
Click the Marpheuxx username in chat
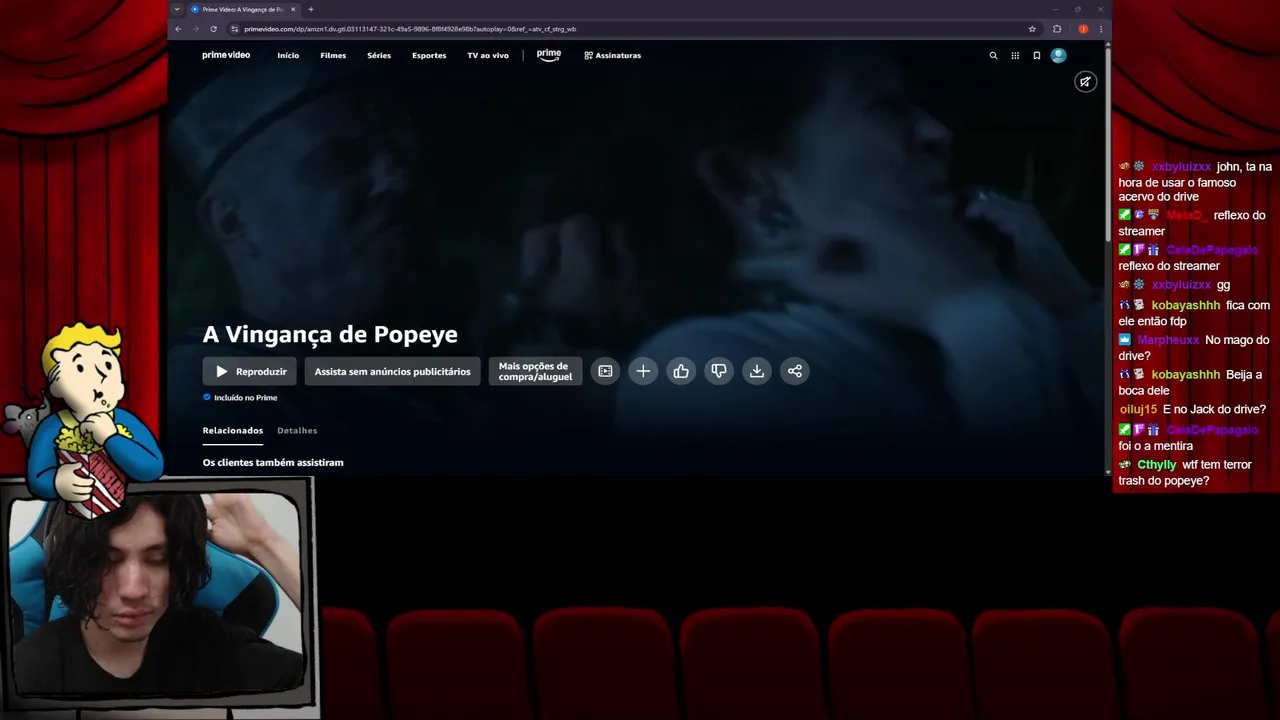pos(1168,340)
